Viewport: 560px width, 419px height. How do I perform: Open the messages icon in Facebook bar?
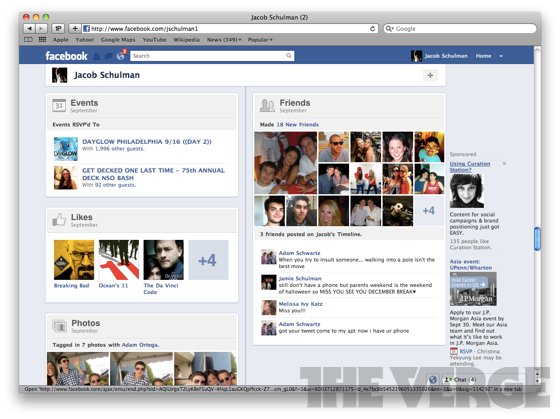click(109, 56)
